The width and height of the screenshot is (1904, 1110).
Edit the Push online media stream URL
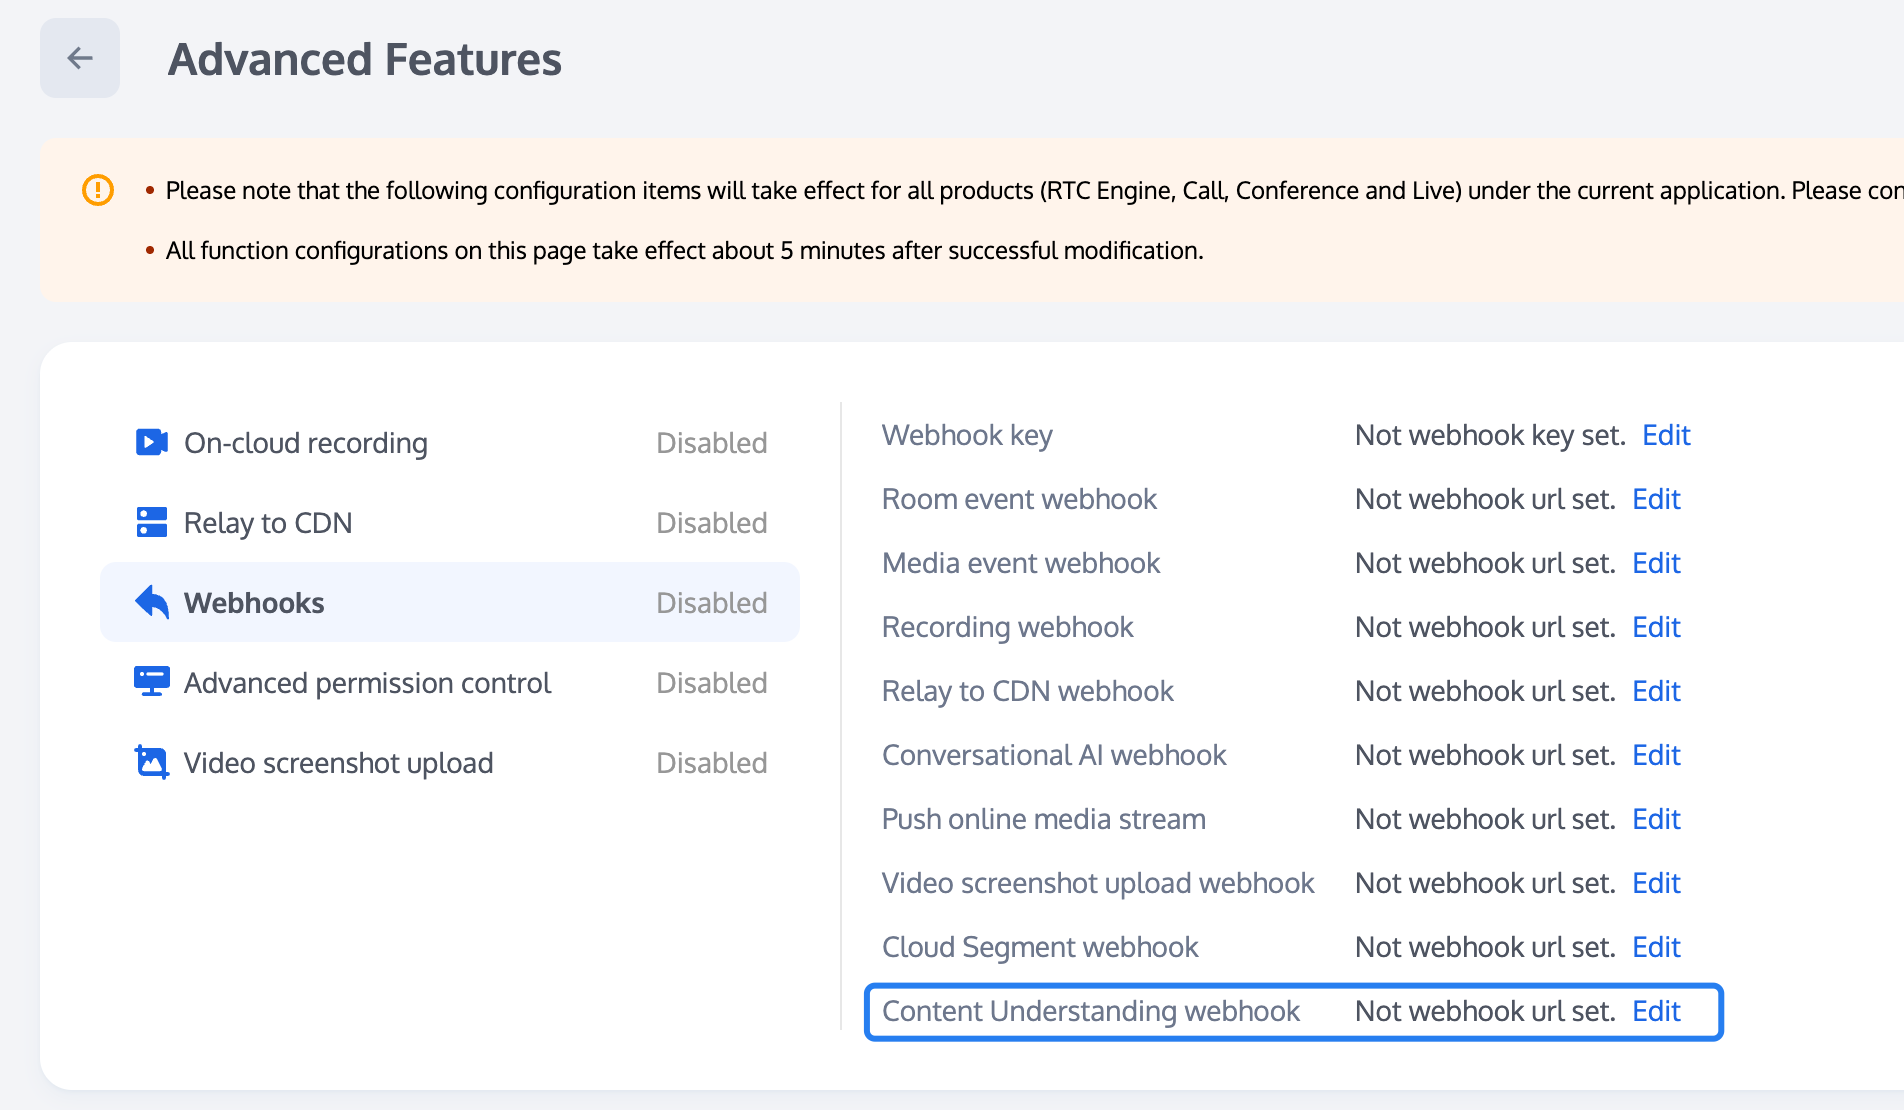1656,819
